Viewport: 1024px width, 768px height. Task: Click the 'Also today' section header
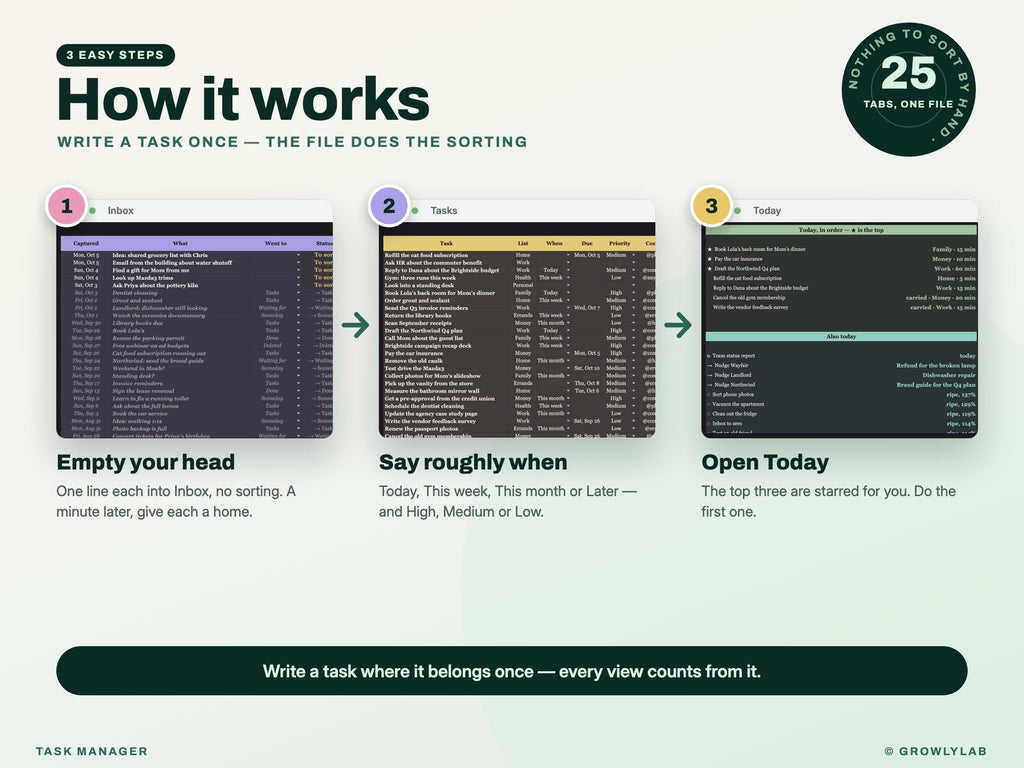coord(841,336)
